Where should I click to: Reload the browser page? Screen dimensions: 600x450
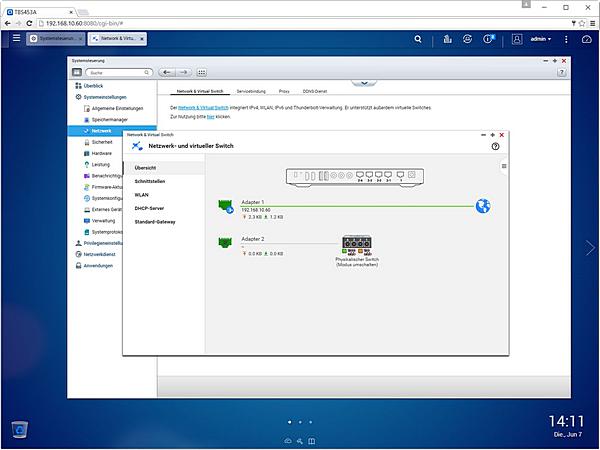pos(29,23)
